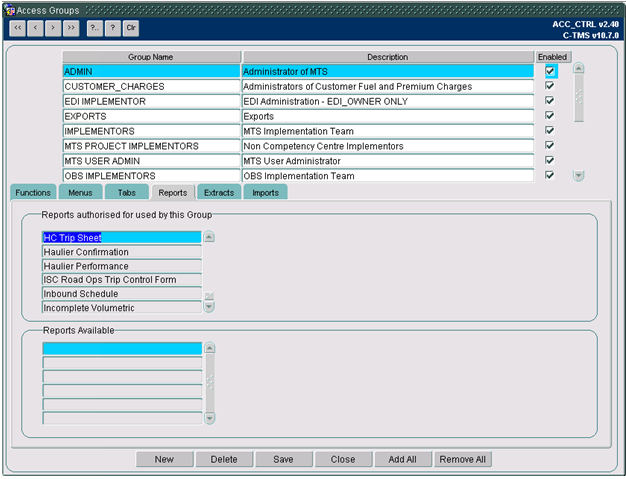Clear the form with the Clr button

(x=131, y=28)
